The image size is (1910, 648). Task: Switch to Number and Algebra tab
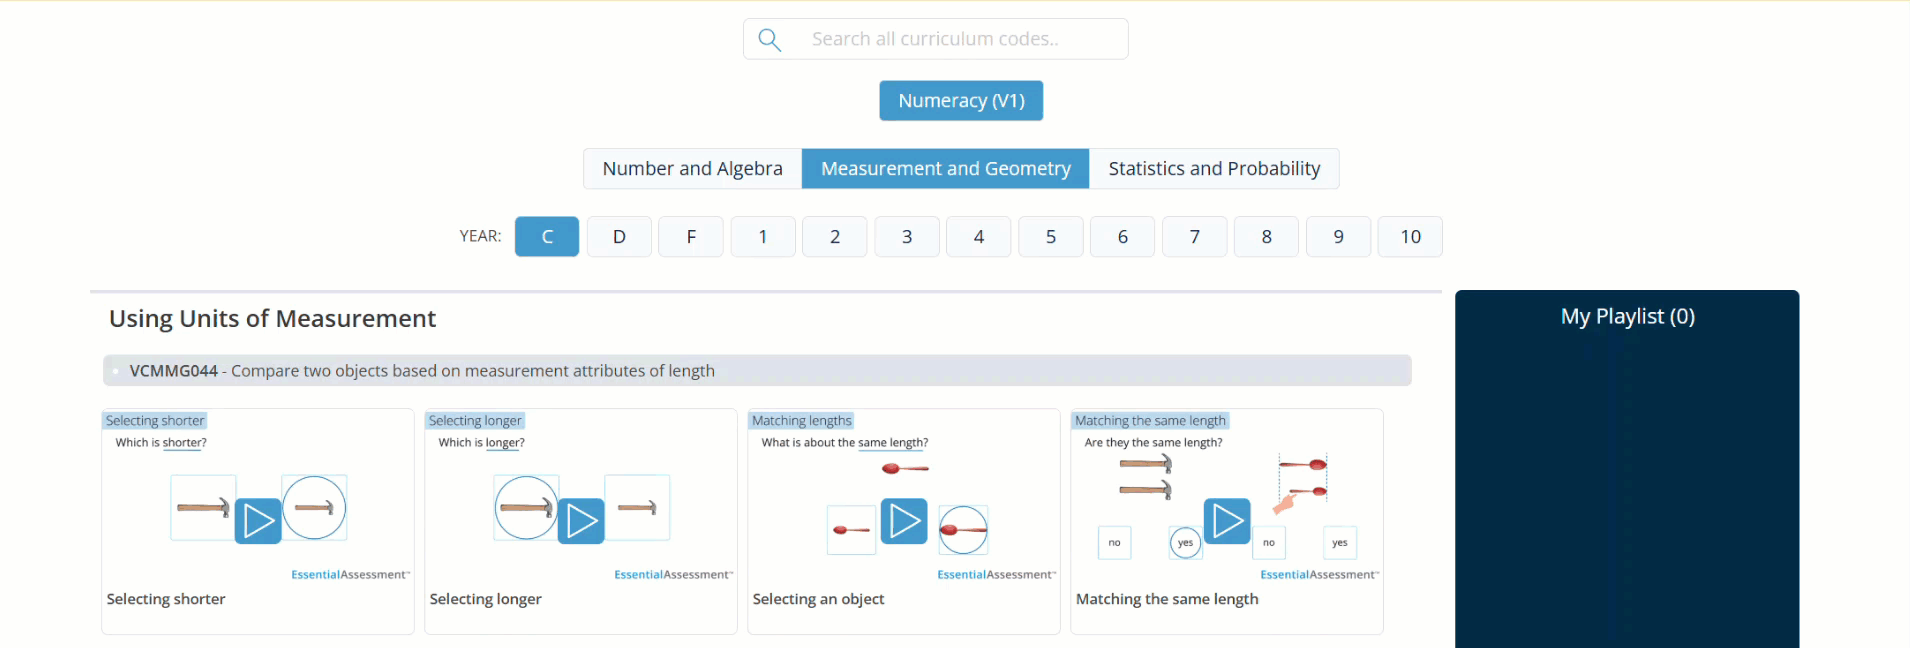pos(692,169)
